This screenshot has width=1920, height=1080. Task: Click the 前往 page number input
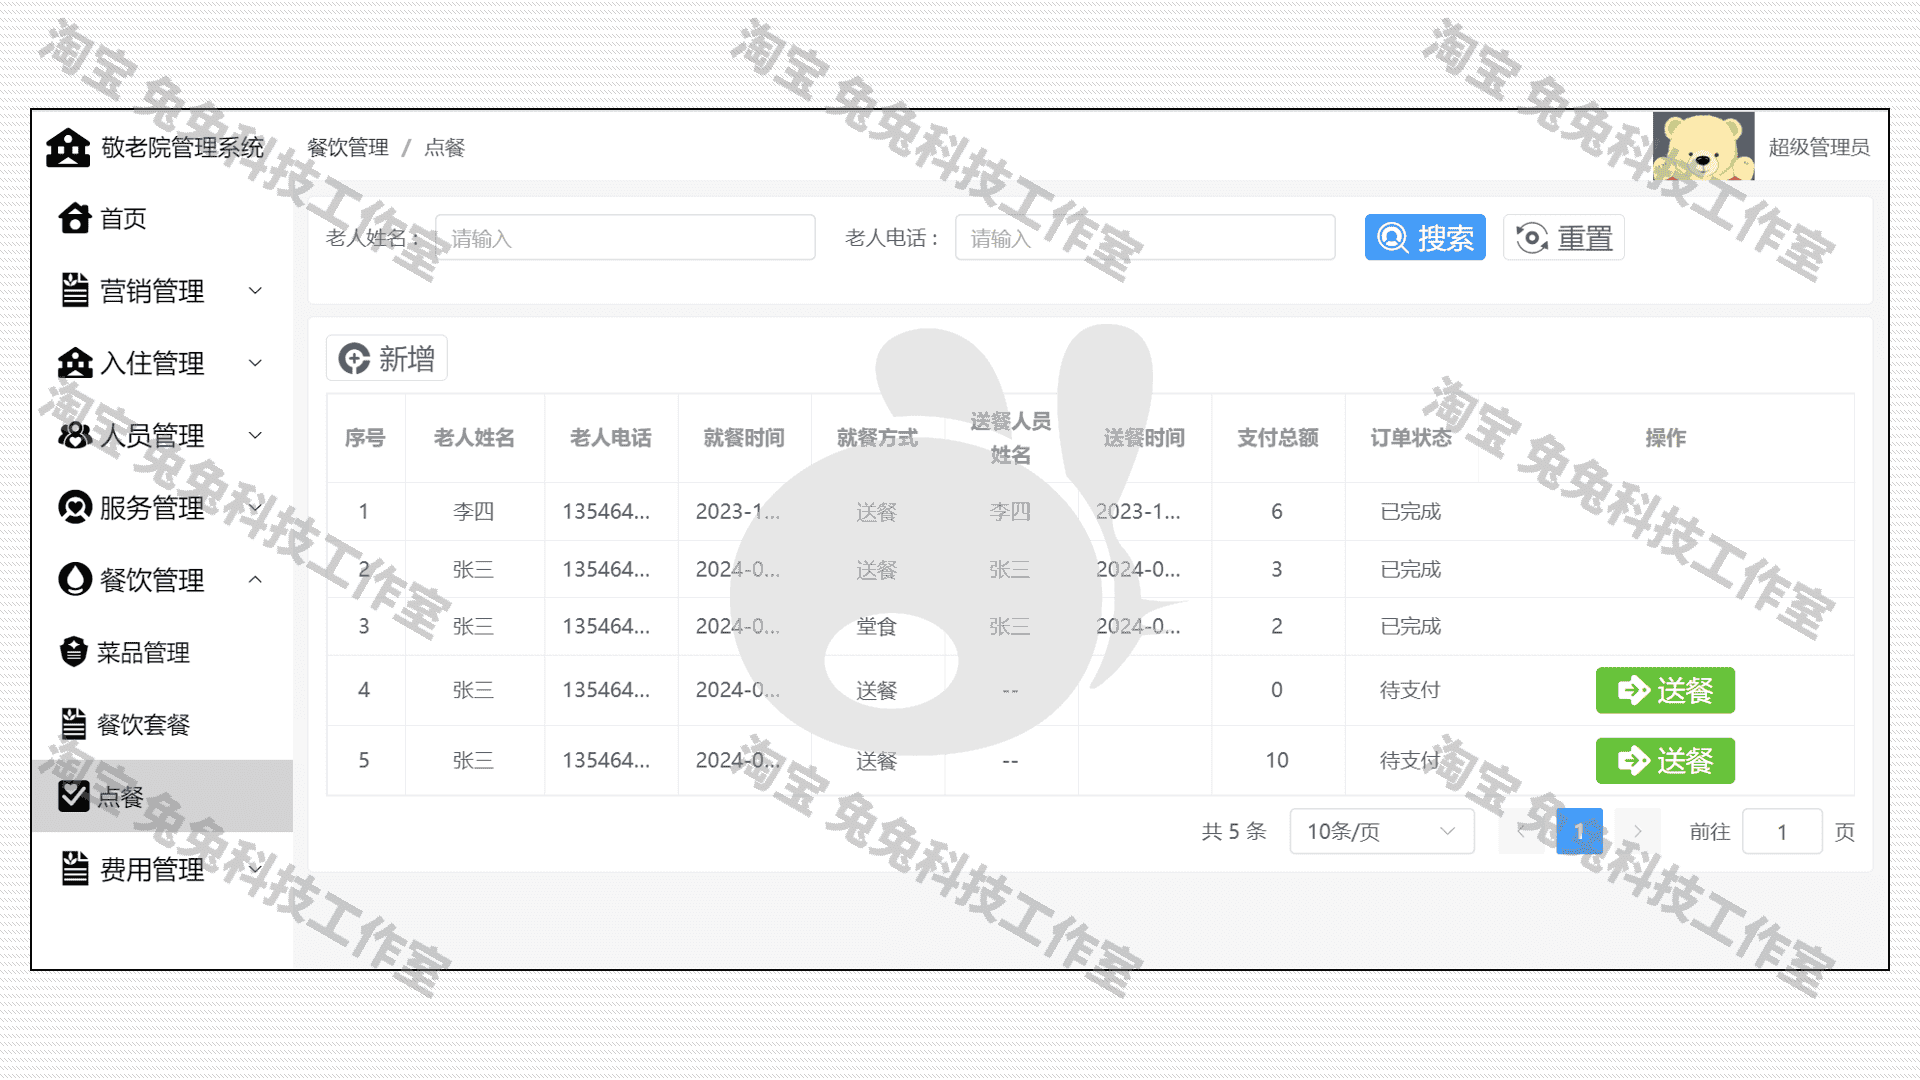coord(1782,831)
